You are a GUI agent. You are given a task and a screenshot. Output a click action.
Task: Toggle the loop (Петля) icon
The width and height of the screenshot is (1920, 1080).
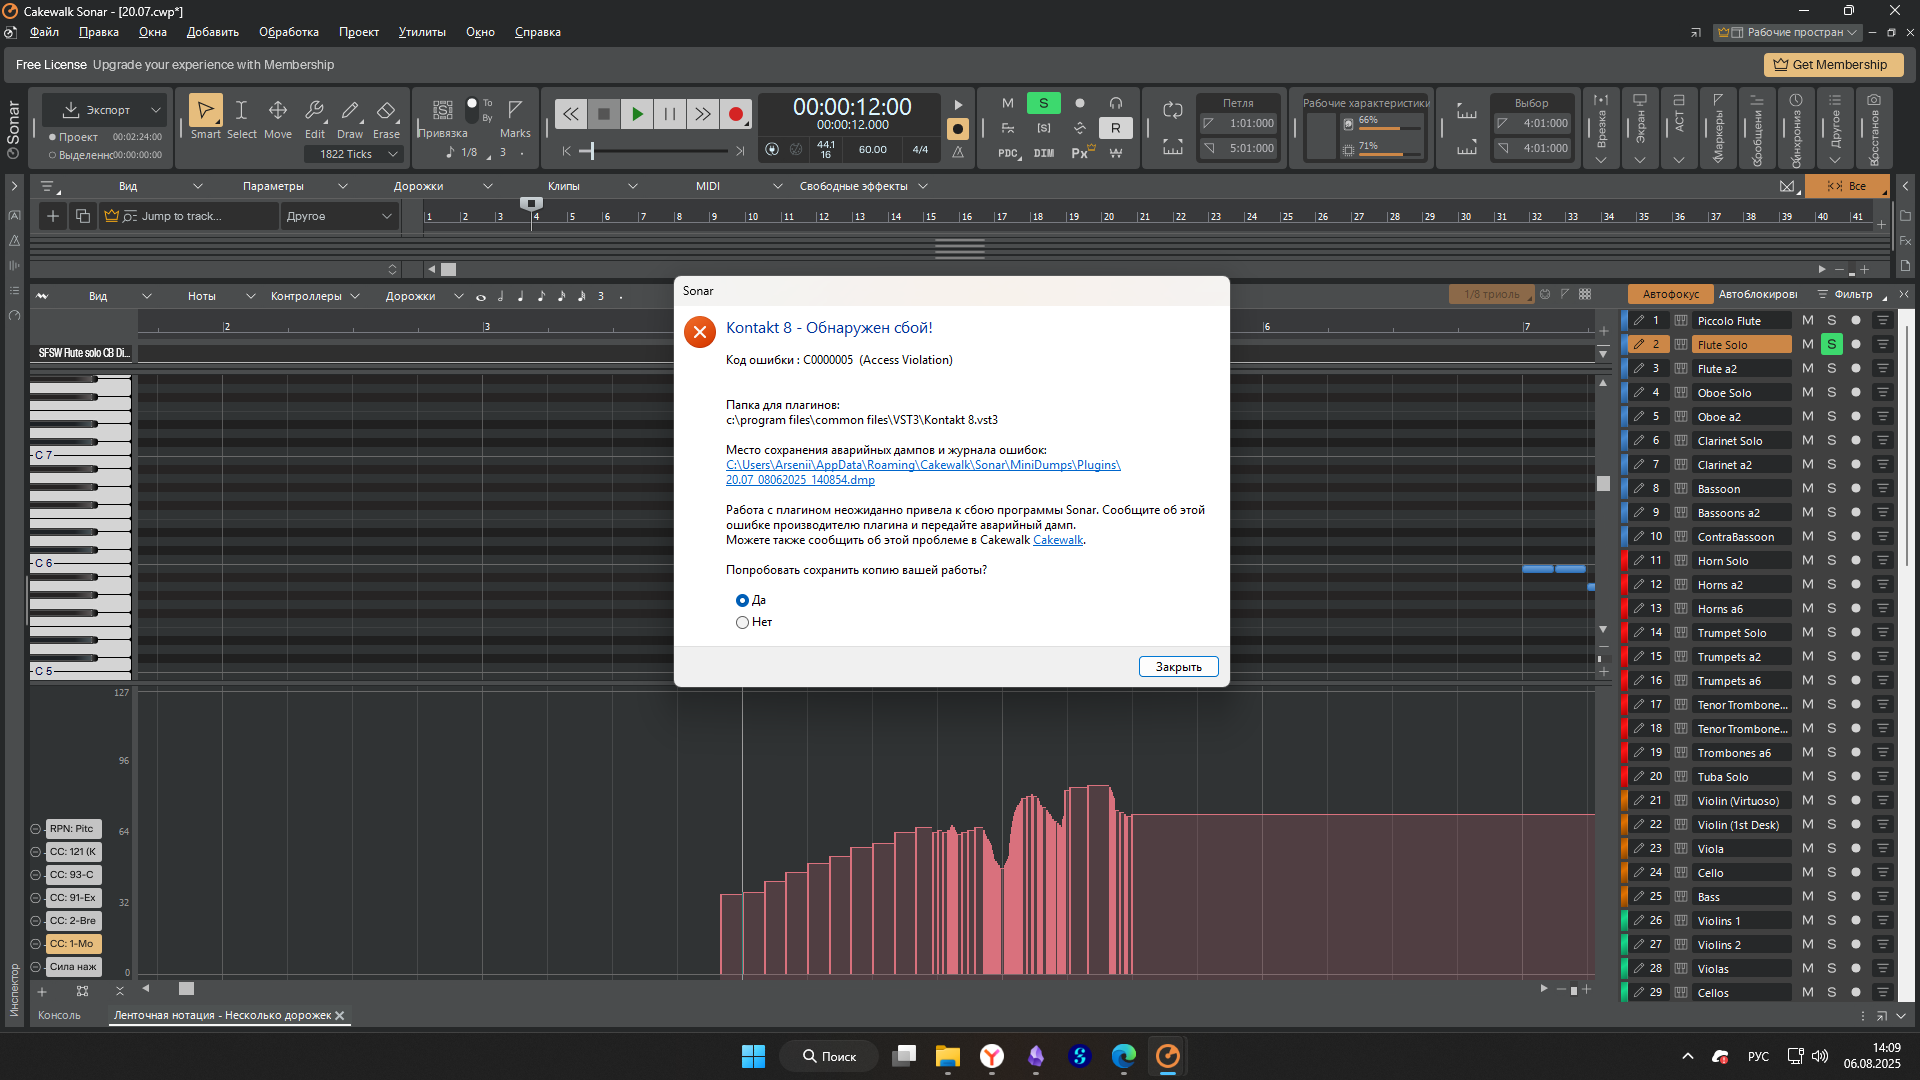coord(1173,110)
